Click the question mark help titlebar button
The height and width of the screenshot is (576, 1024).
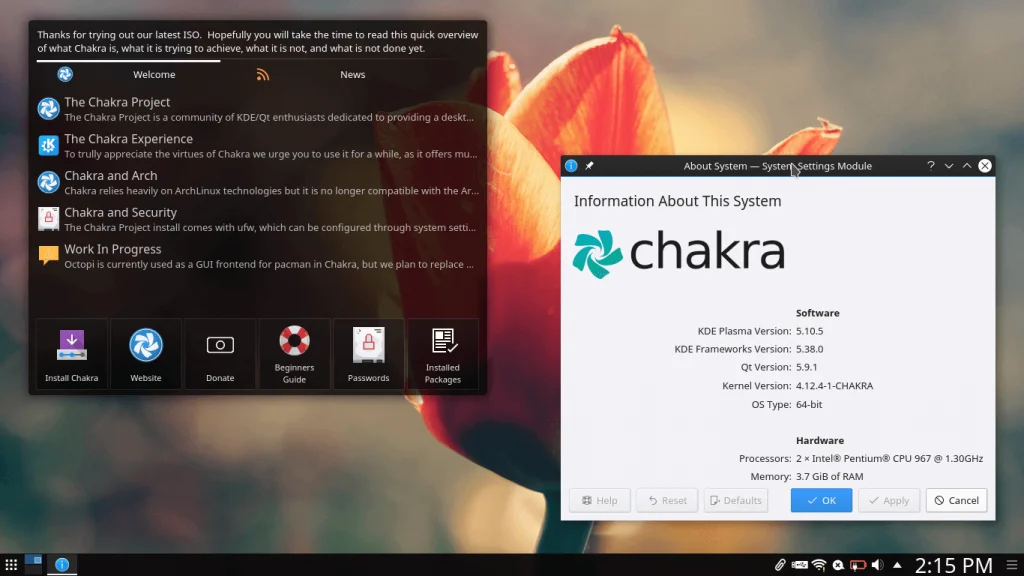pos(931,166)
